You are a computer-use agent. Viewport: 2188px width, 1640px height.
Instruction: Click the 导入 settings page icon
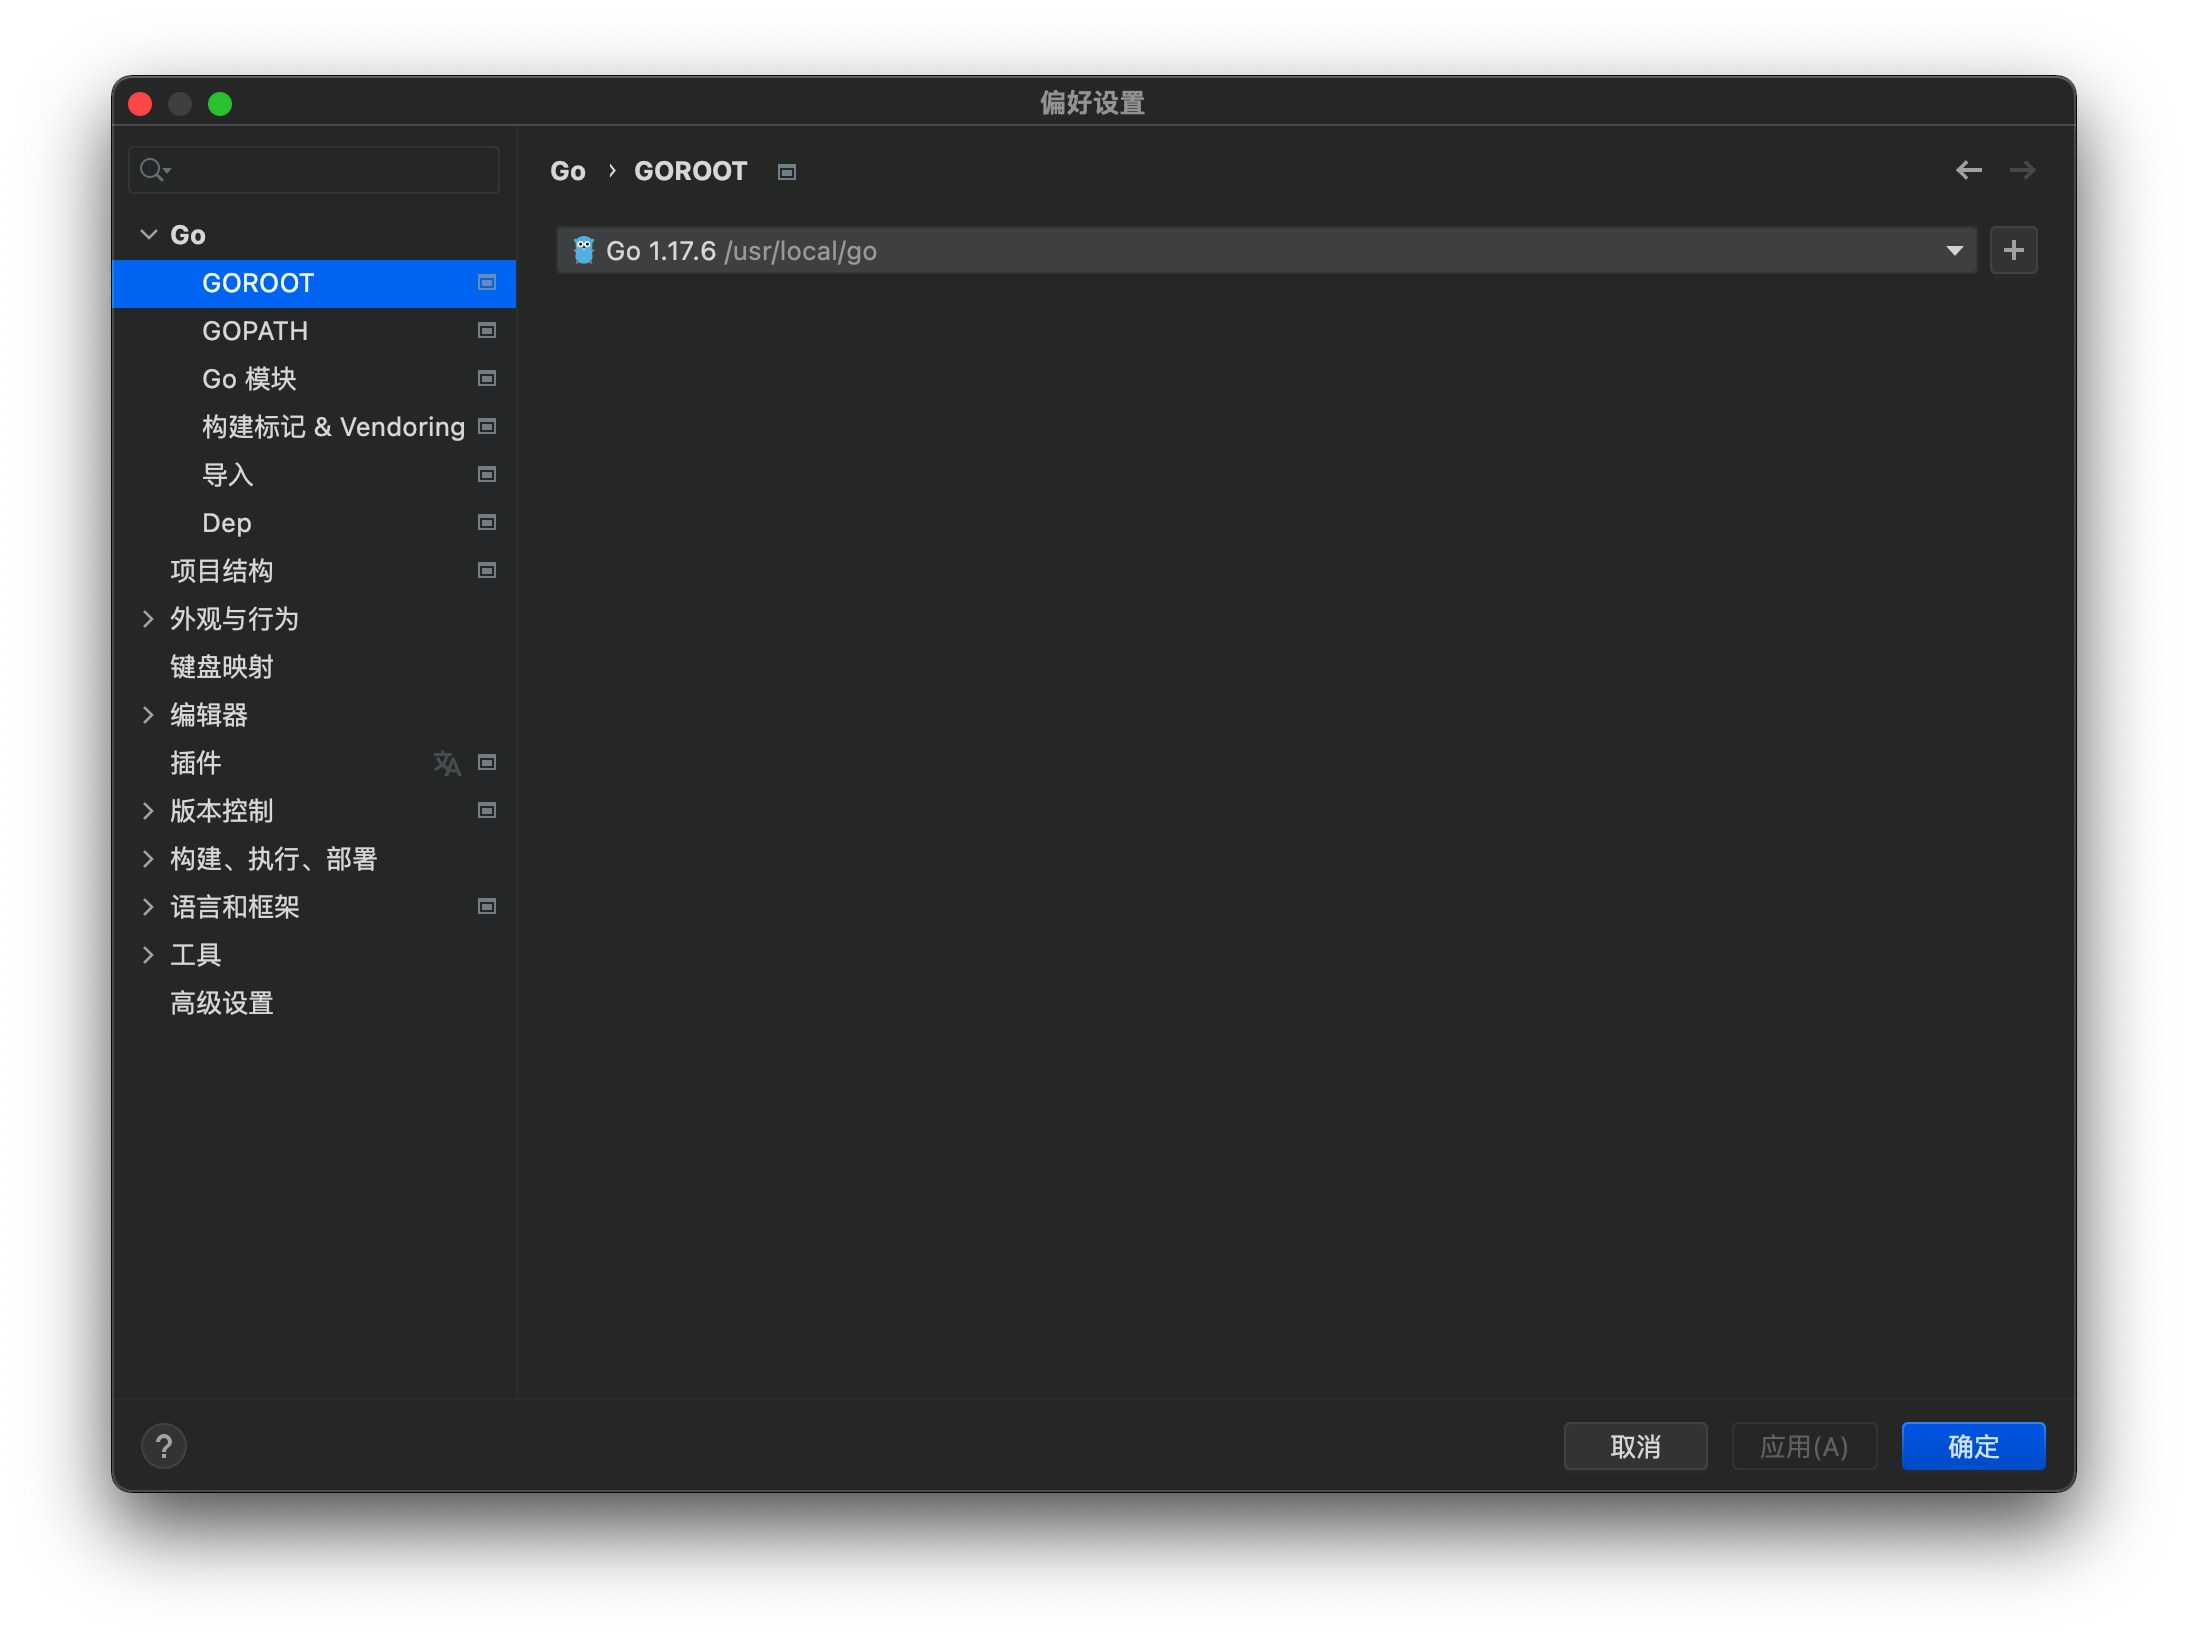click(489, 474)
